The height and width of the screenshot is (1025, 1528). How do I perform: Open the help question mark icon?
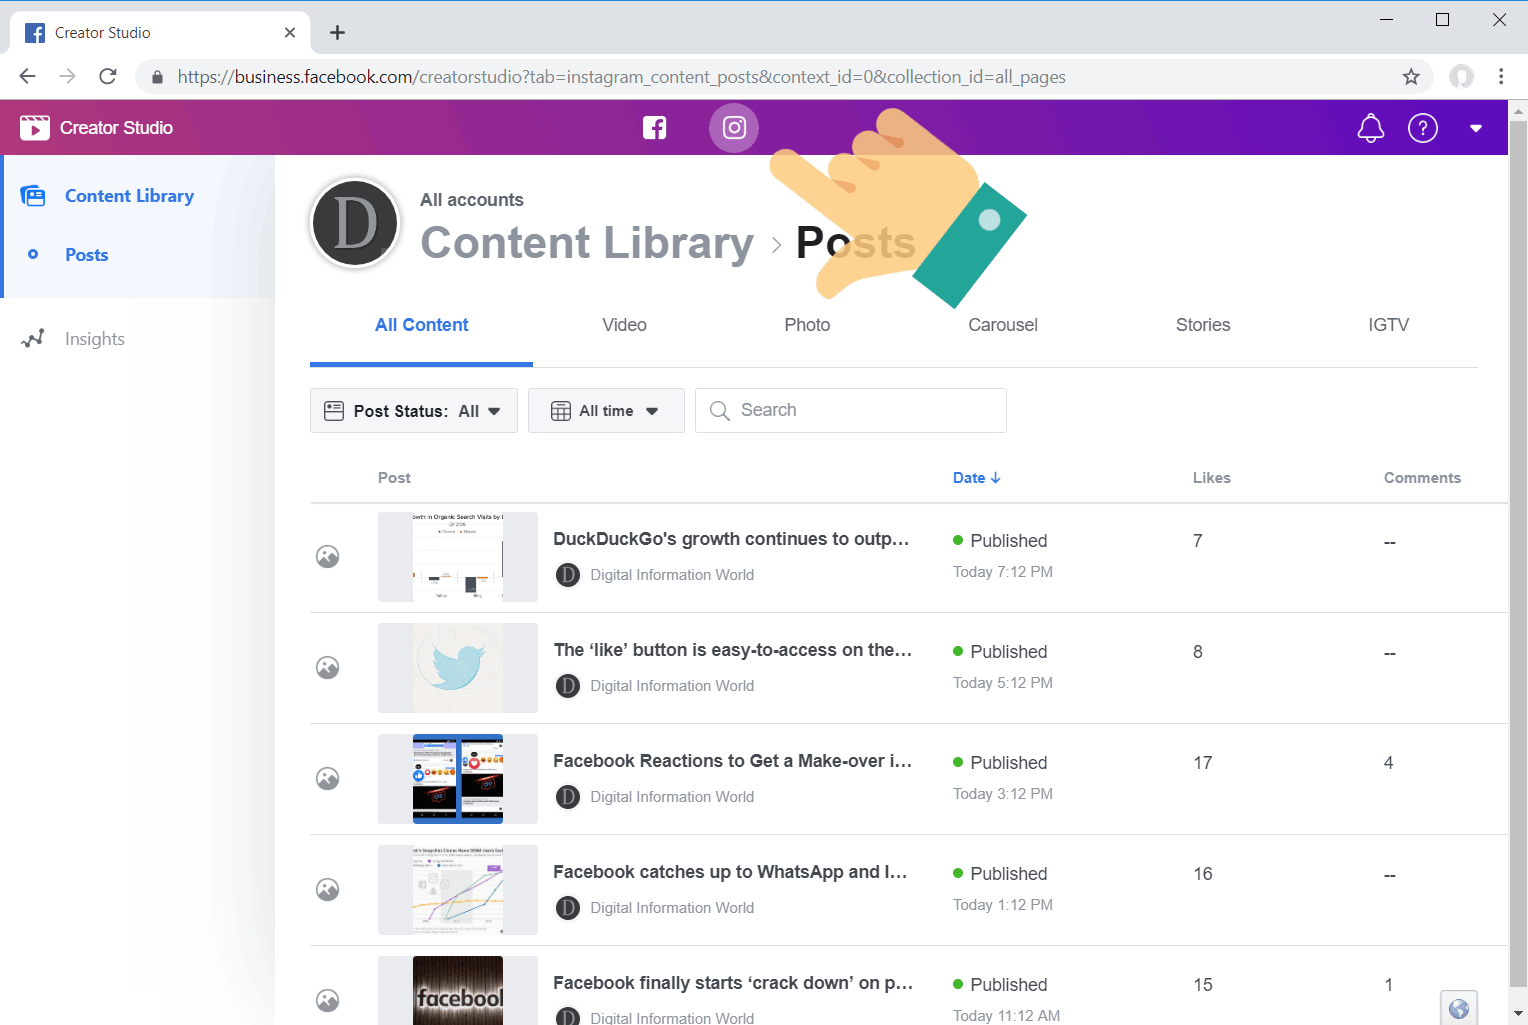pyautogui.click(x=1423, y=128)
